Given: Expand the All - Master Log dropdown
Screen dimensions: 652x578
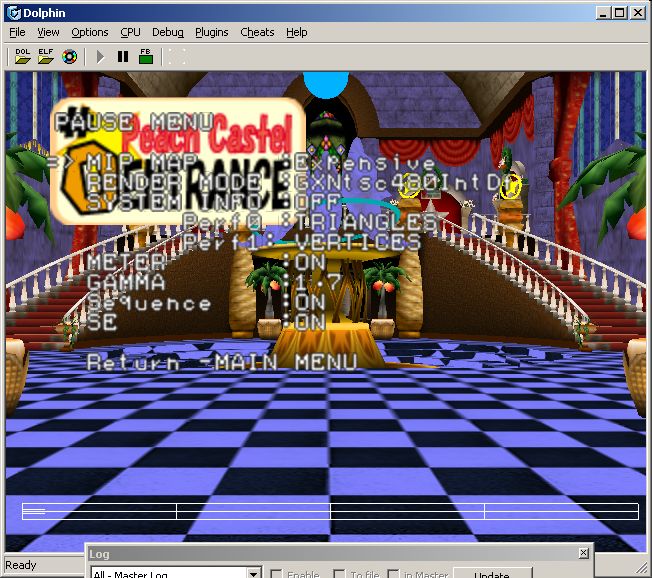Looking at the screenshot, I should click(254, 574).
